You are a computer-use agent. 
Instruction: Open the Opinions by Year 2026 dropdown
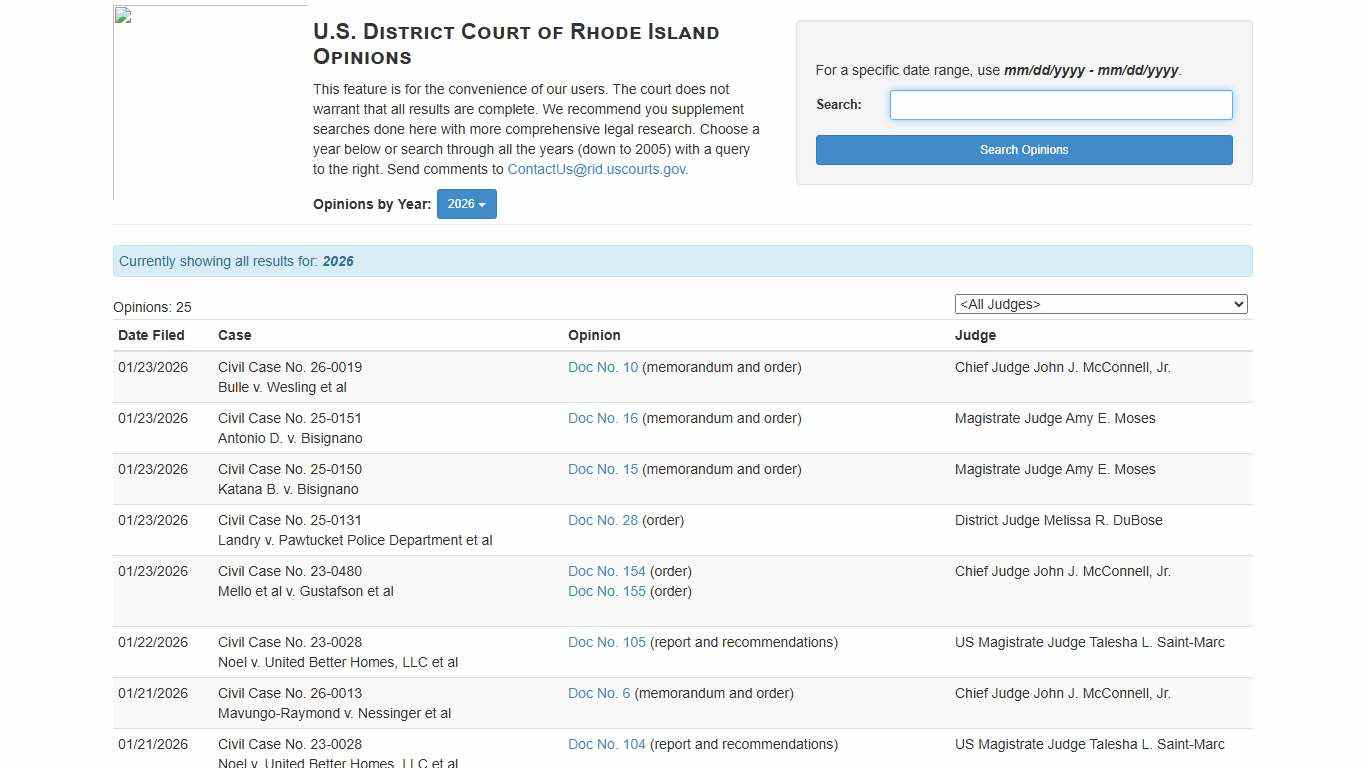point(466,204)
